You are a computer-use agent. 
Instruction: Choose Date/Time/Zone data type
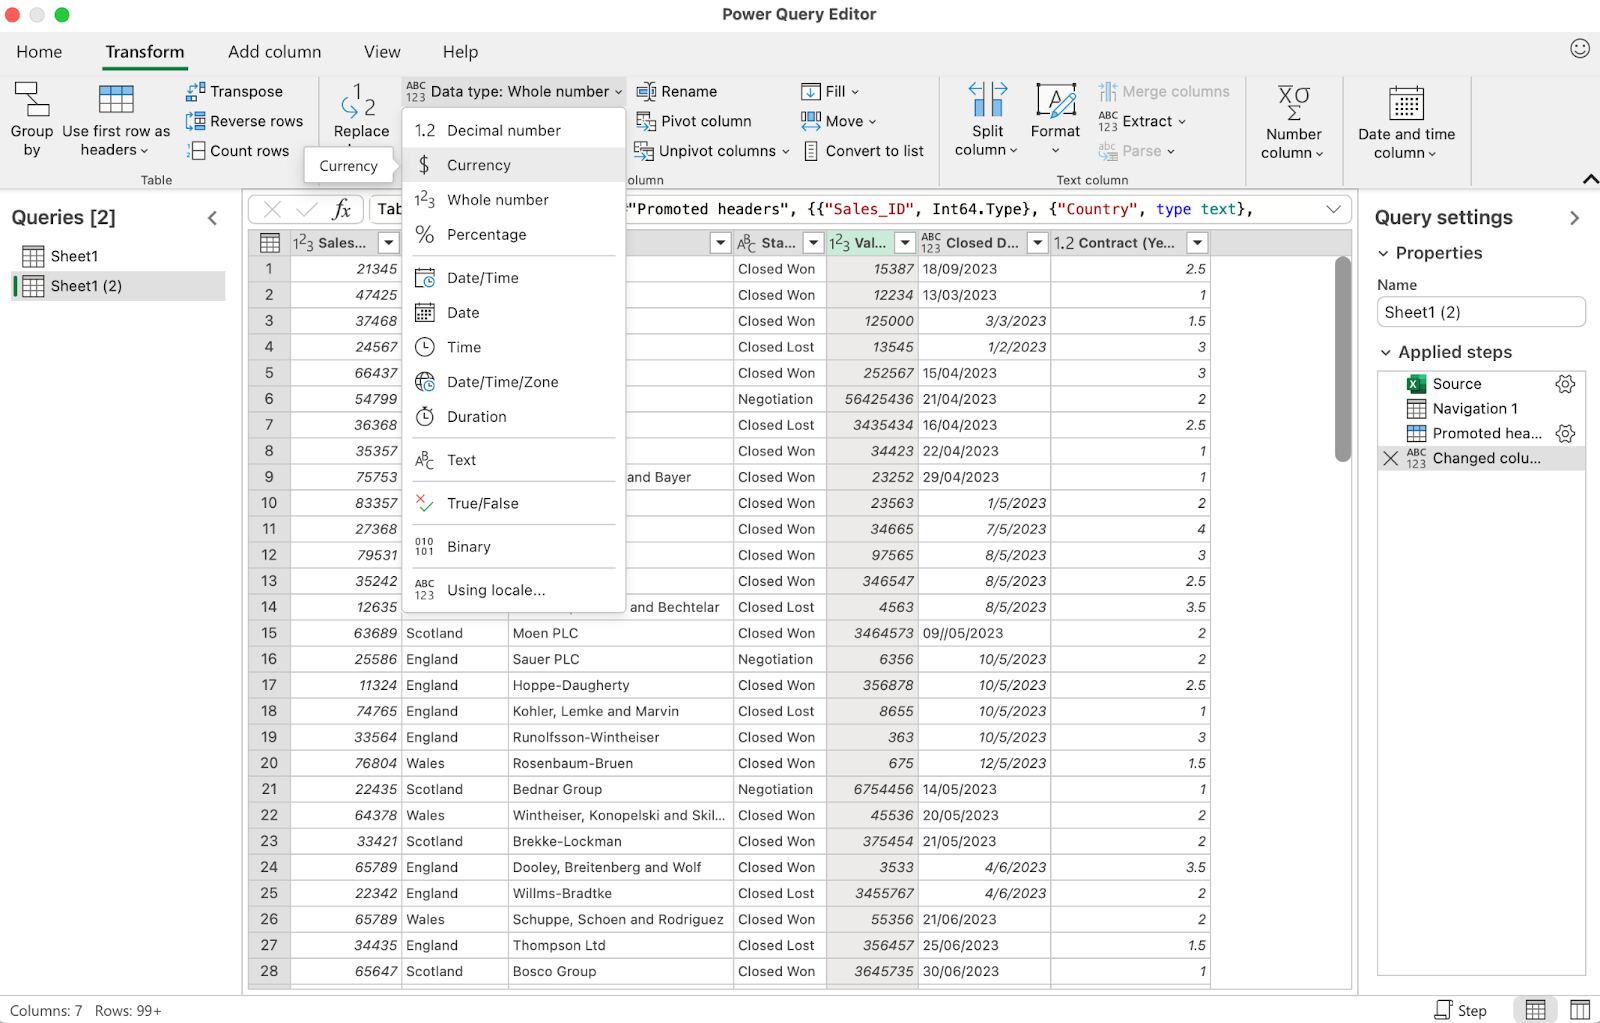(514, 382)
